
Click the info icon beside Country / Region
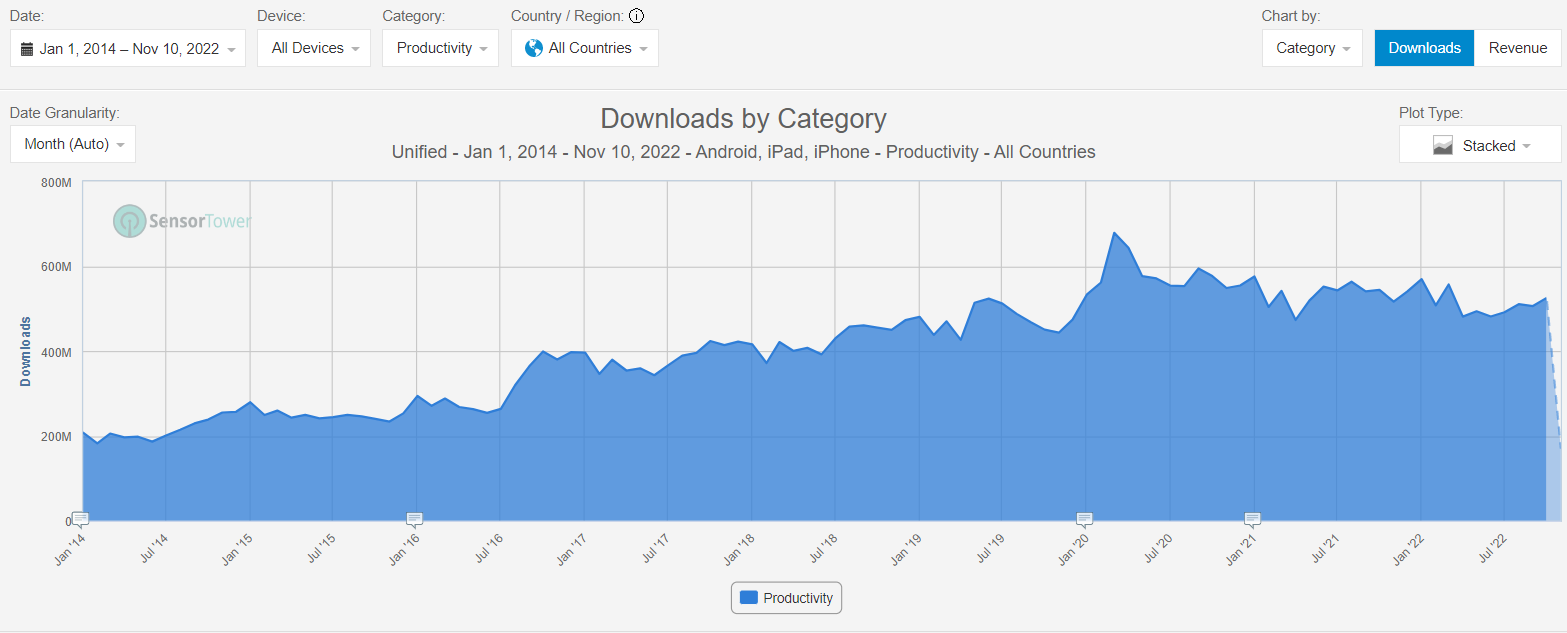coord(636,16)
